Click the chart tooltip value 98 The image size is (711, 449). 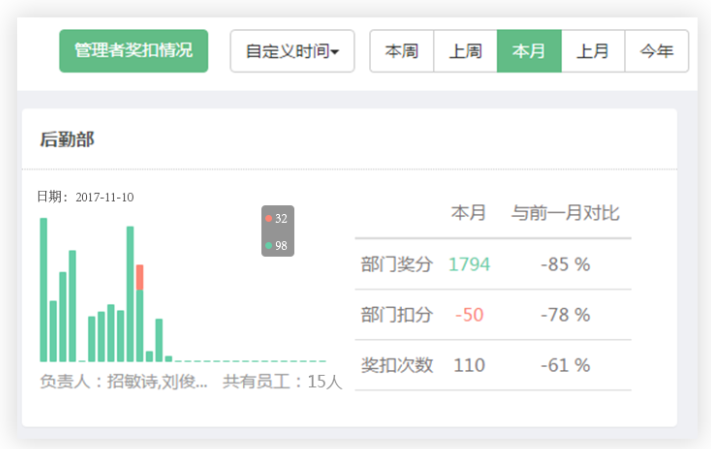281,246
